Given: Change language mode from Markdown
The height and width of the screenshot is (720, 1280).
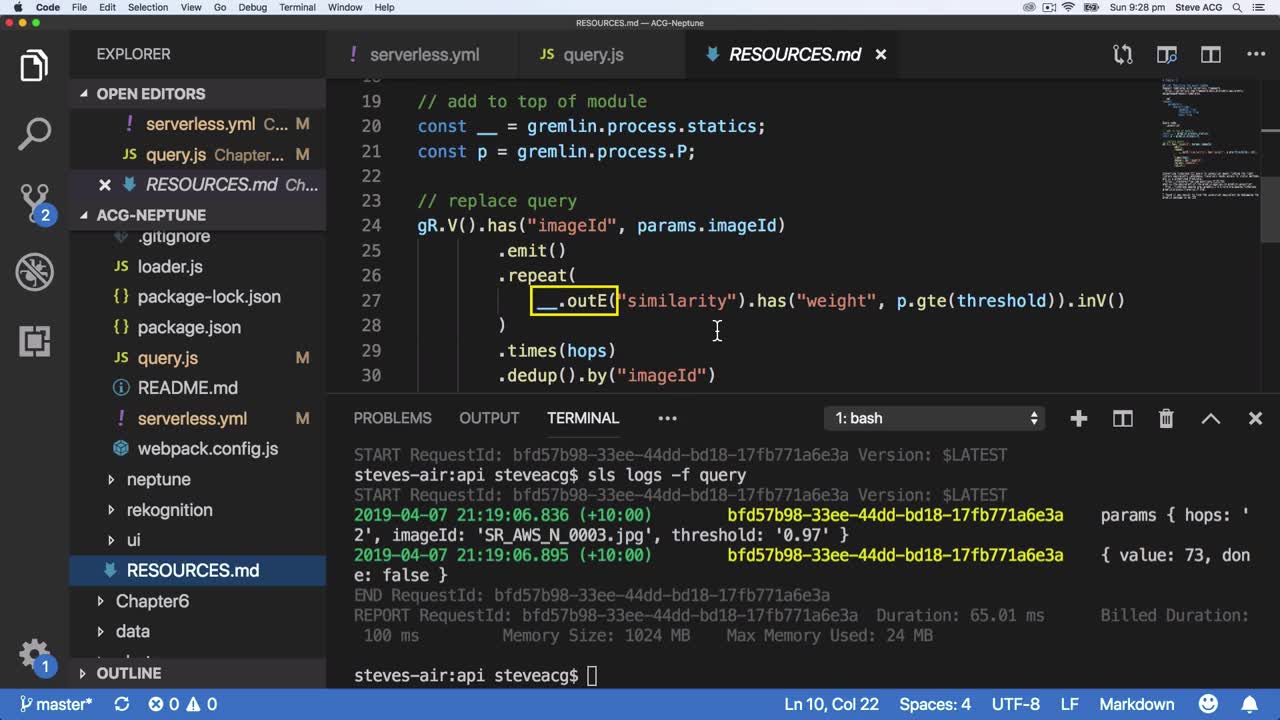Looking at the screenshot, I should 1136,704.
